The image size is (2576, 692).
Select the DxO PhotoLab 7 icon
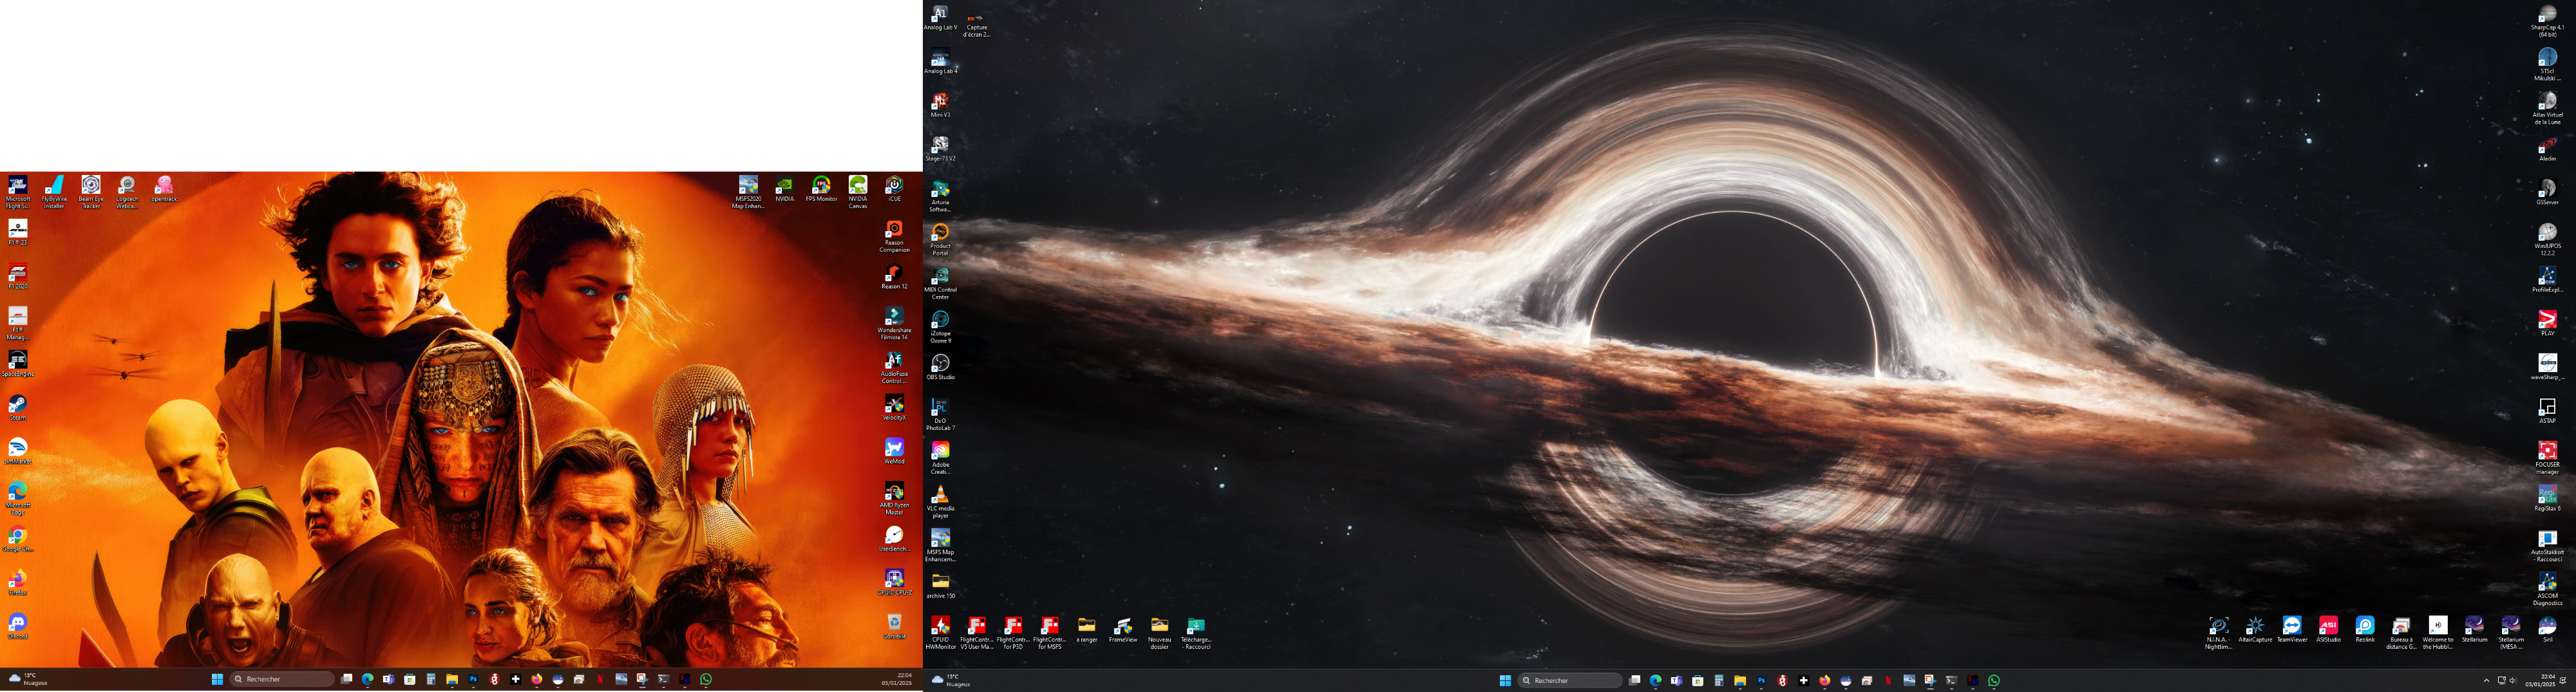click(940, 414)
